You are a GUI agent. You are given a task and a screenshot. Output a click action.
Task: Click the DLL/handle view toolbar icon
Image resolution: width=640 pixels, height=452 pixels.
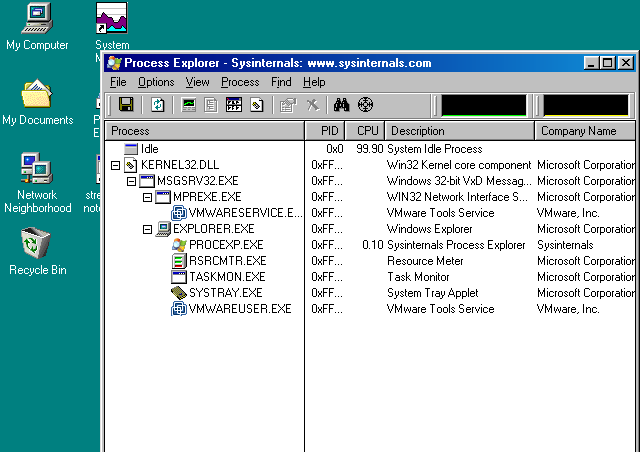click(x=257, y=105)
